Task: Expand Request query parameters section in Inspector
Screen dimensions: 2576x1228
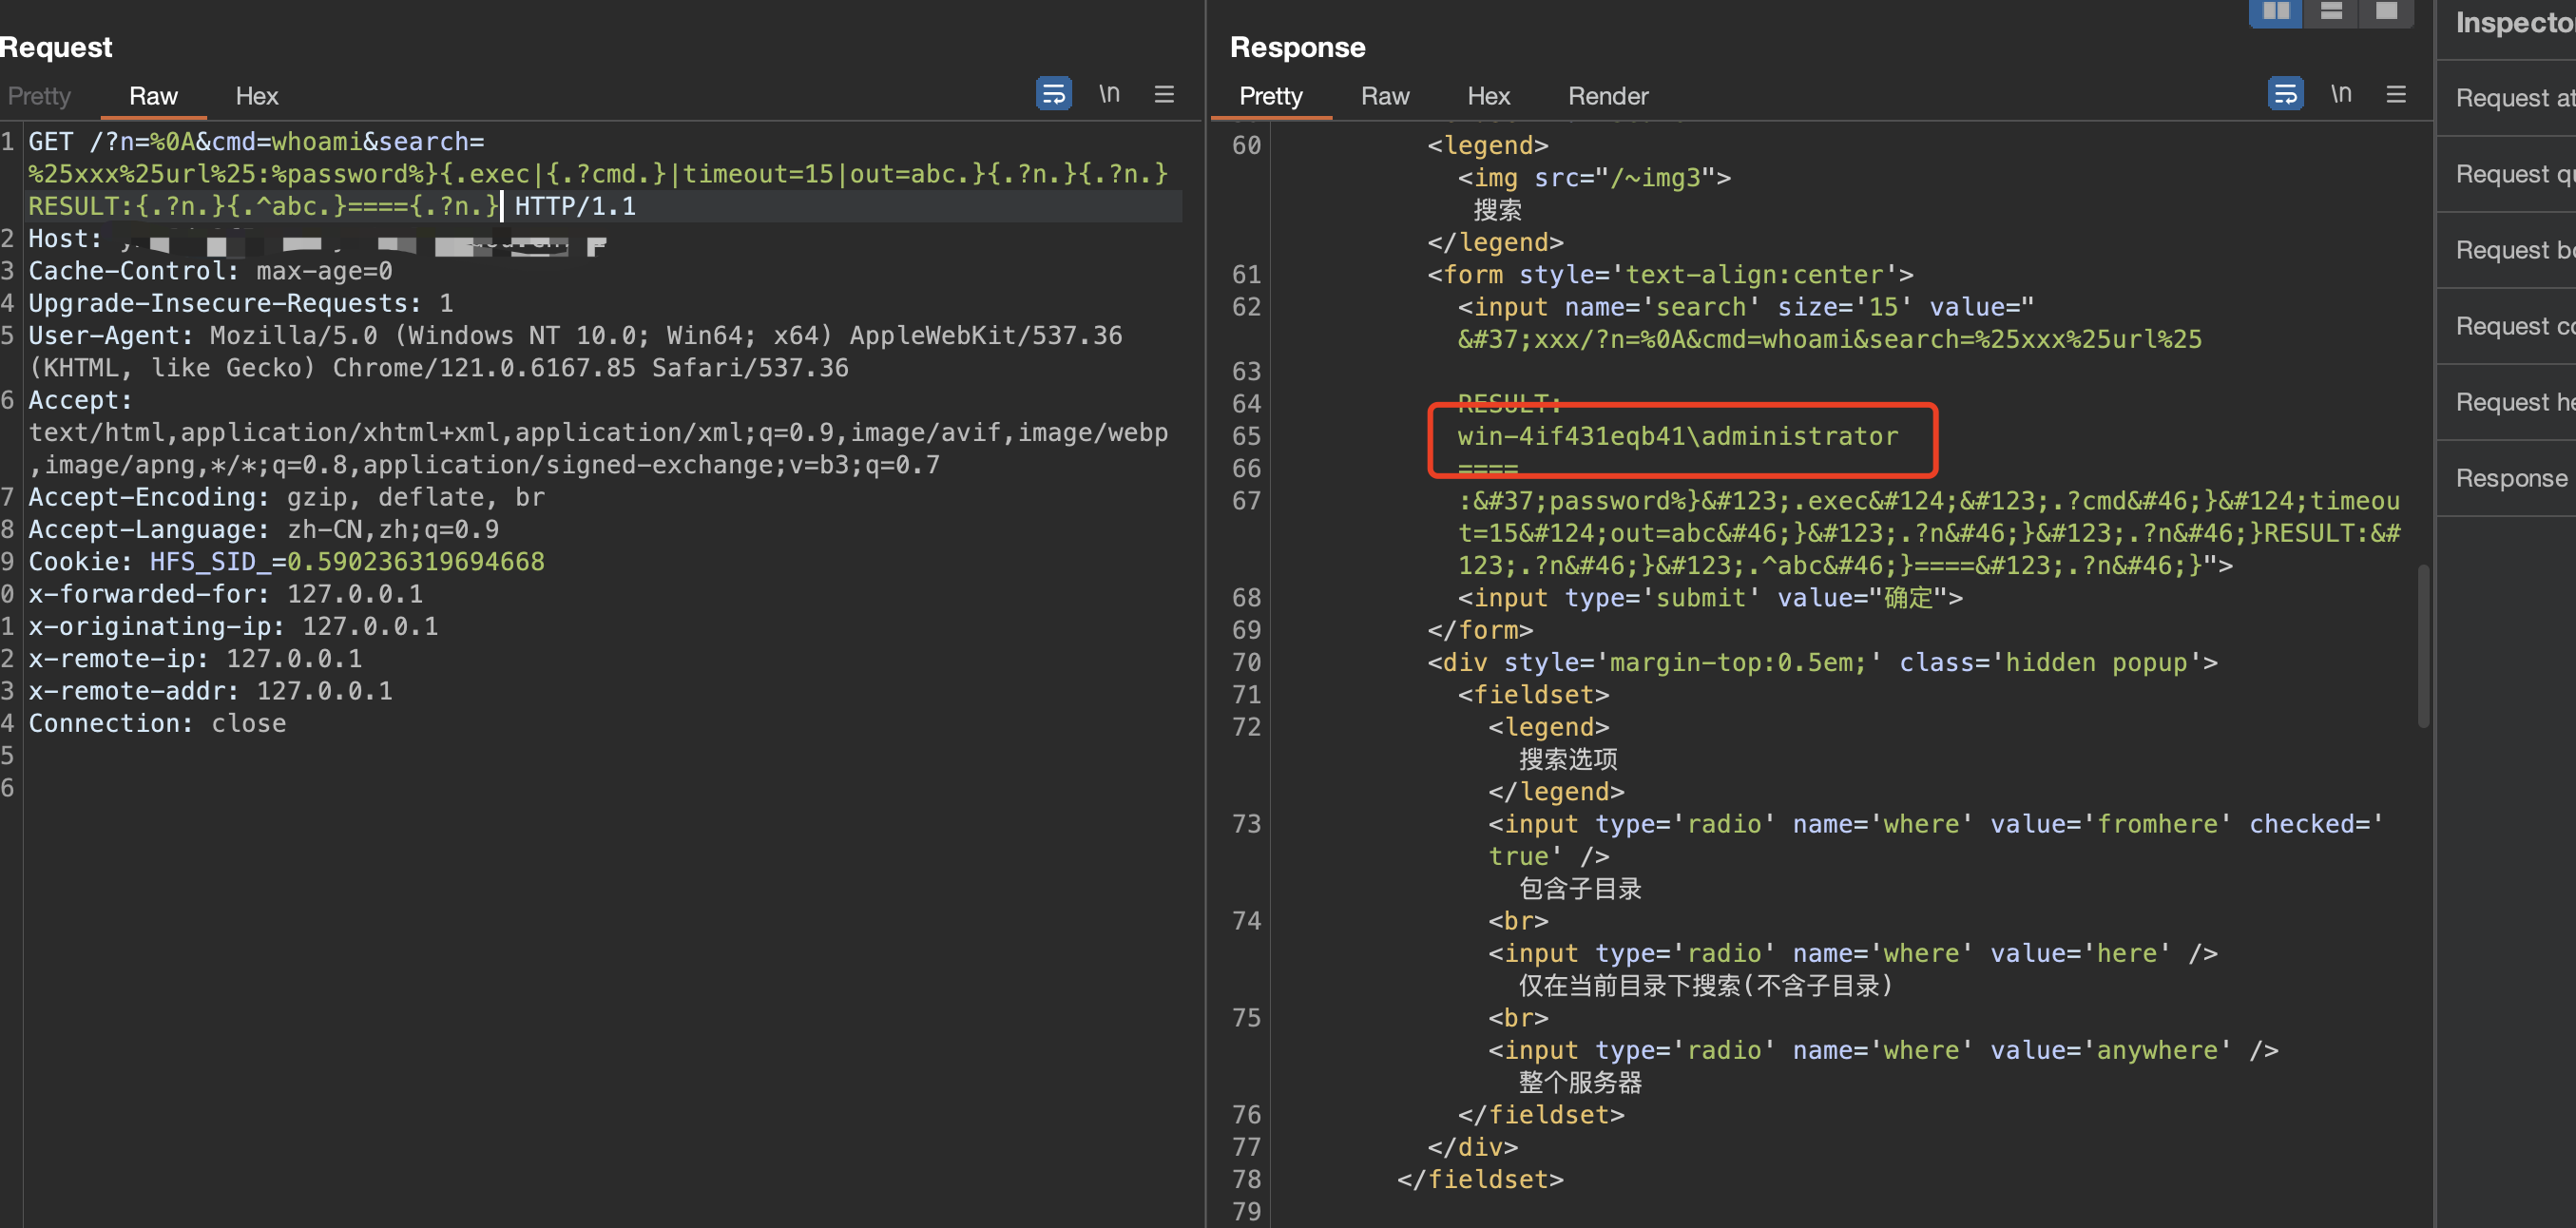Action: coord(2506,174)
